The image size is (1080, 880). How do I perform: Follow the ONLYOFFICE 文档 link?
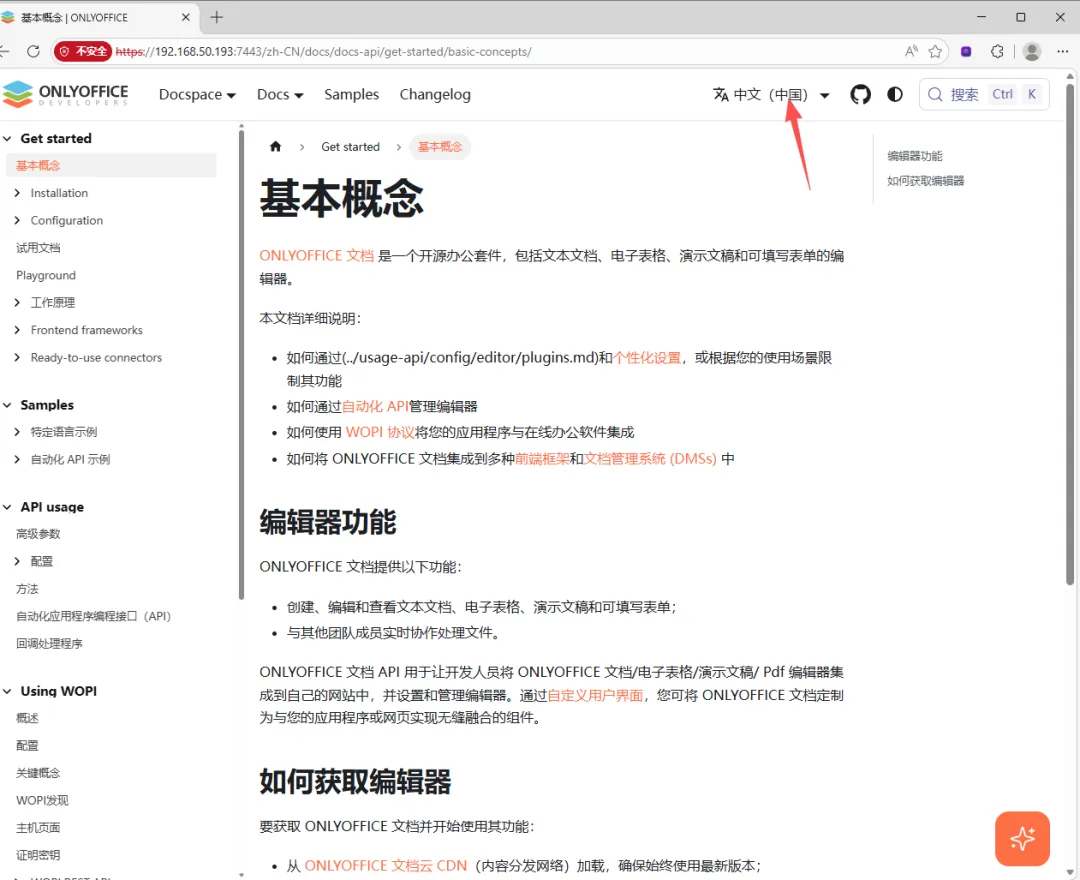[x=317, y=255]
